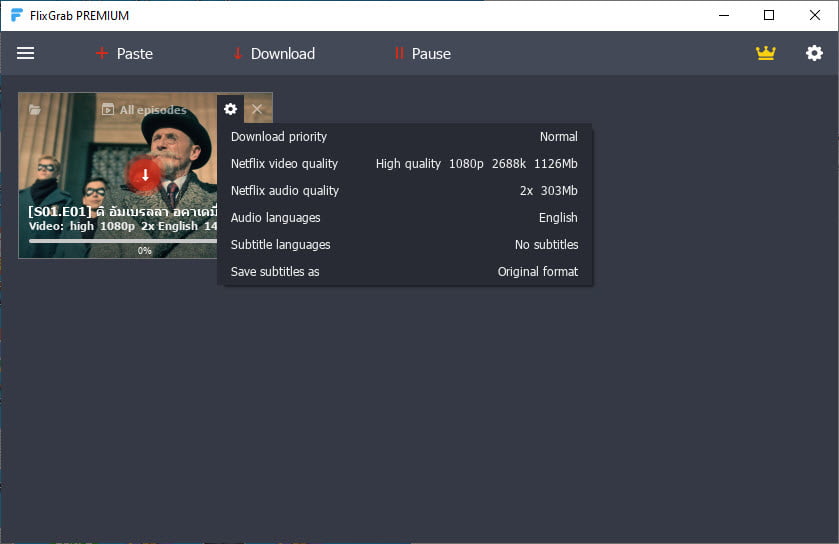Screen dimensions: 839x544
Task: Maximize the FlixGrab window
Action: pos(768,16)
